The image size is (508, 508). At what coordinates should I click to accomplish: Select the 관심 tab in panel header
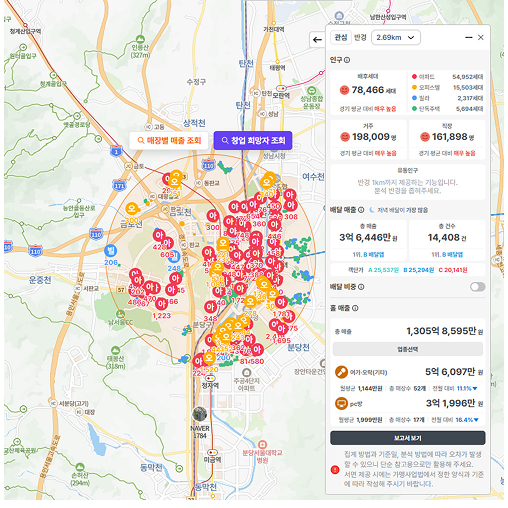pyautogui.click(x=341, y=37)
